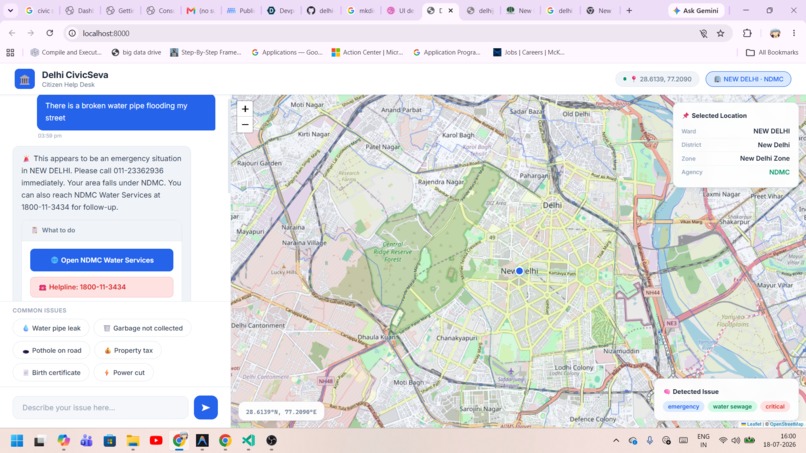806x453 pixels.
Task: Open the browser extensions puzzle icon
Action: coord(747,33)
